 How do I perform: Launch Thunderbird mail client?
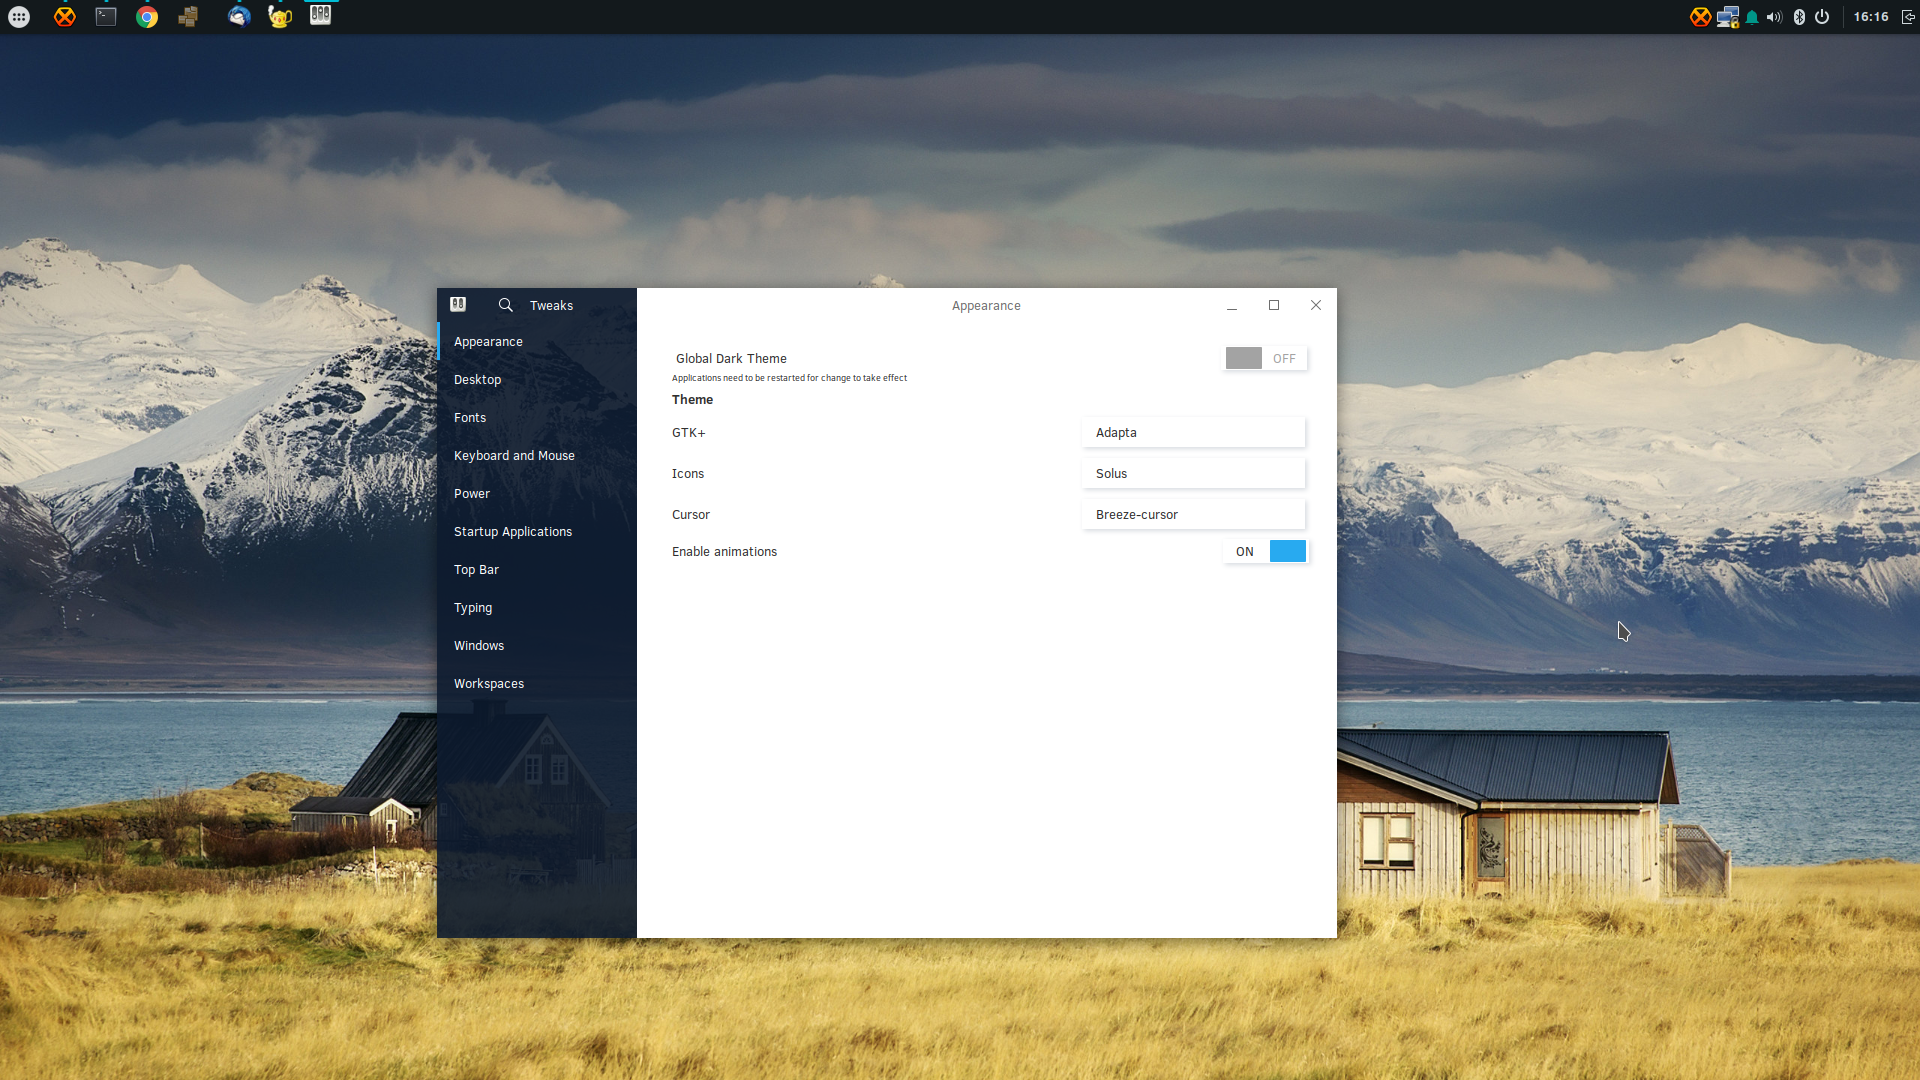click(238, 17)
